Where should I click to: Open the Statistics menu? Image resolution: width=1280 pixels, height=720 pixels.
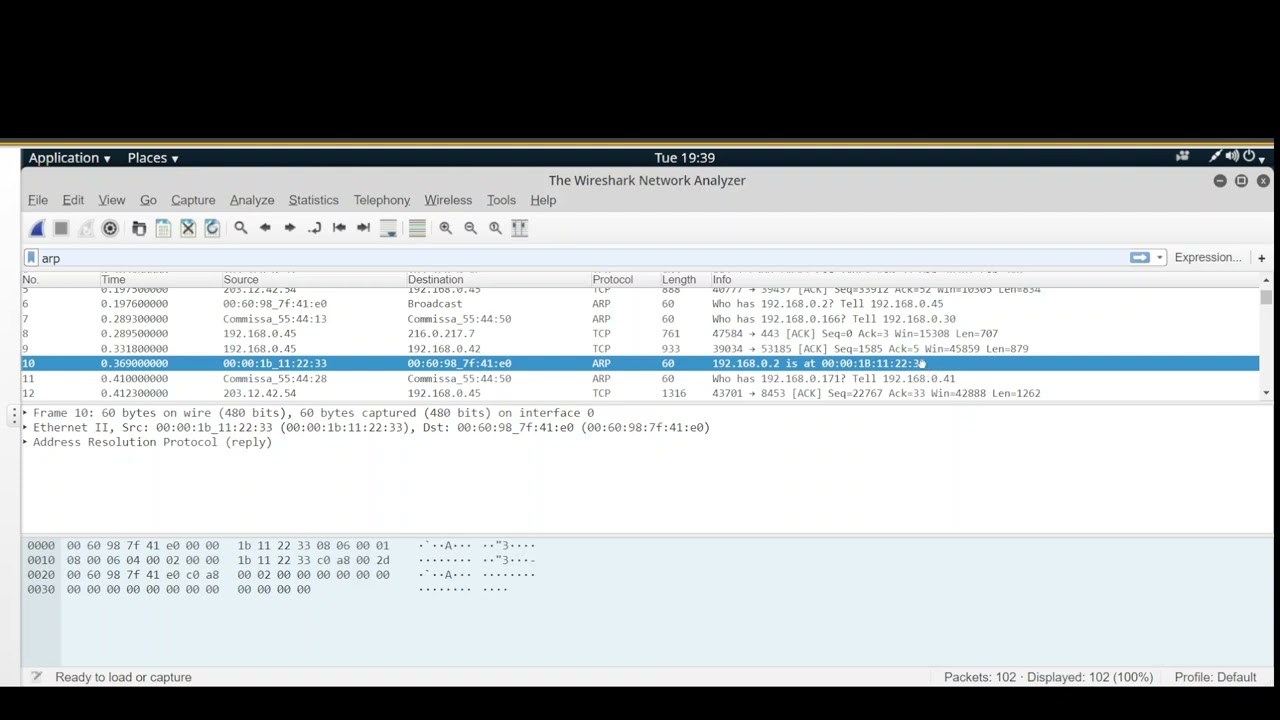314,200
